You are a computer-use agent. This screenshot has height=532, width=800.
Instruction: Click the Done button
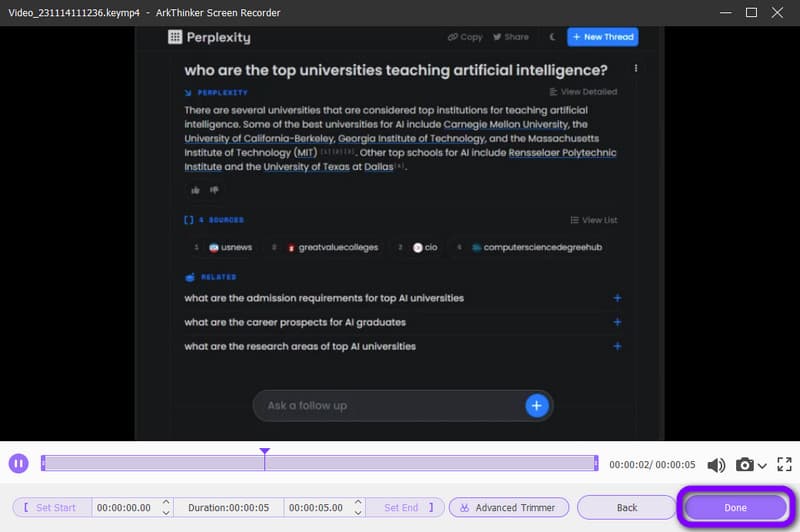735,508
